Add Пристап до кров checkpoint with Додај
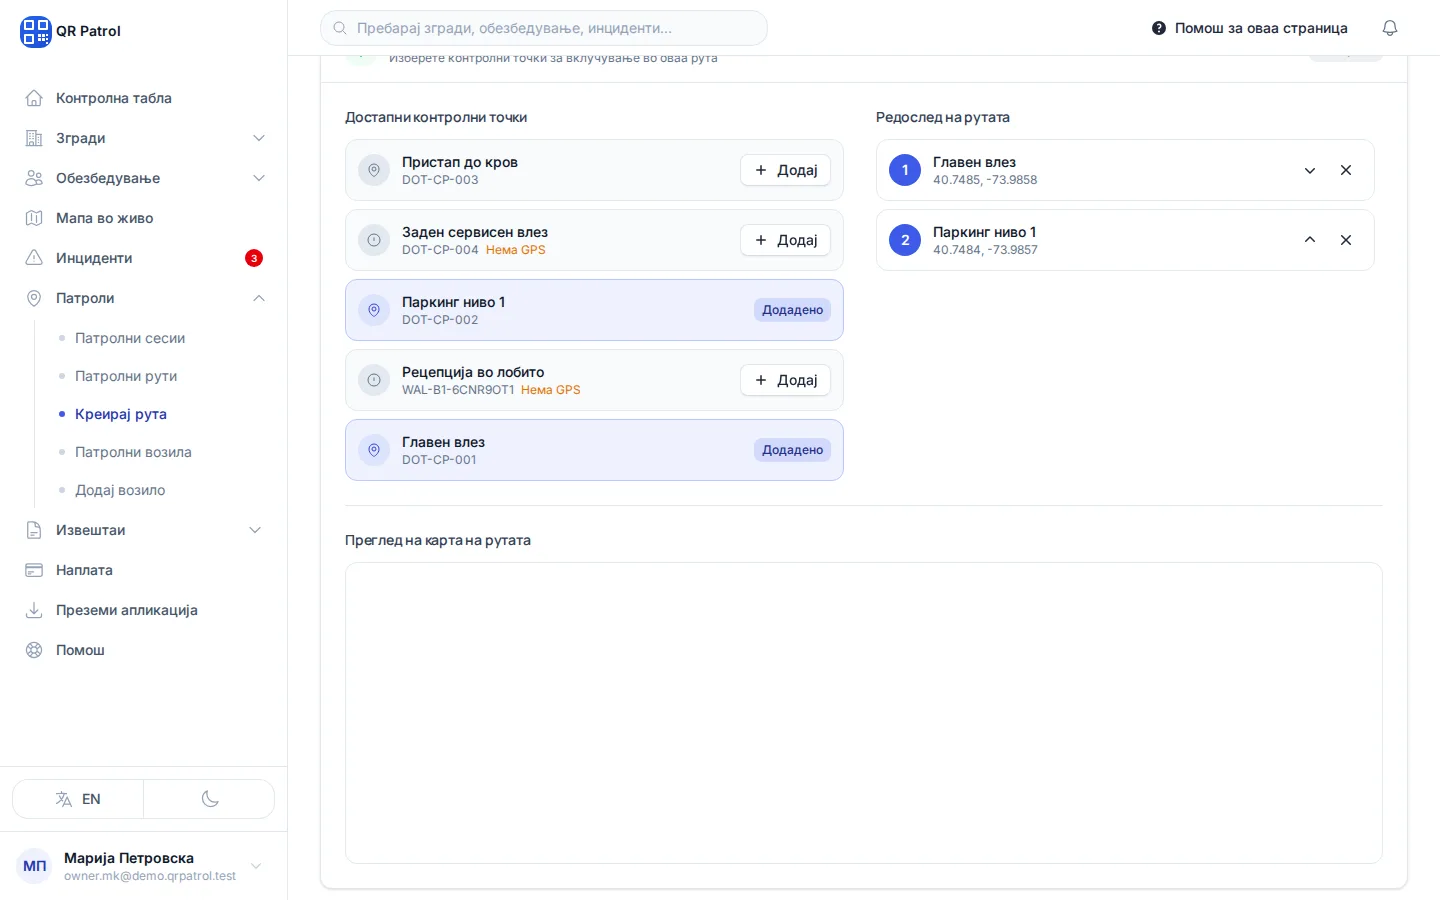The width and height of the screenshot is (1440, 900). pyautogui.click(x=785, y=170)
